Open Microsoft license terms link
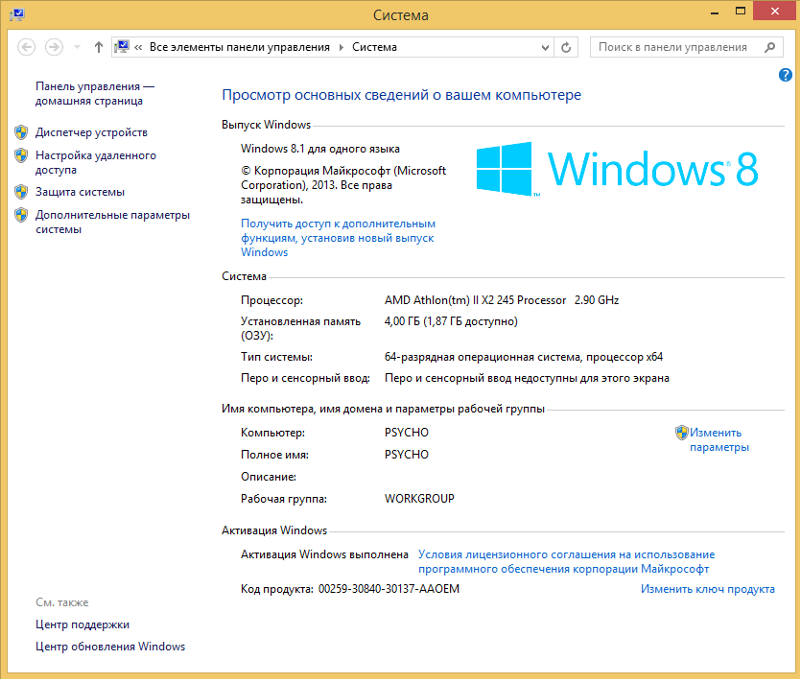Screen dimensions: 800x679 [x=566, y=562]
